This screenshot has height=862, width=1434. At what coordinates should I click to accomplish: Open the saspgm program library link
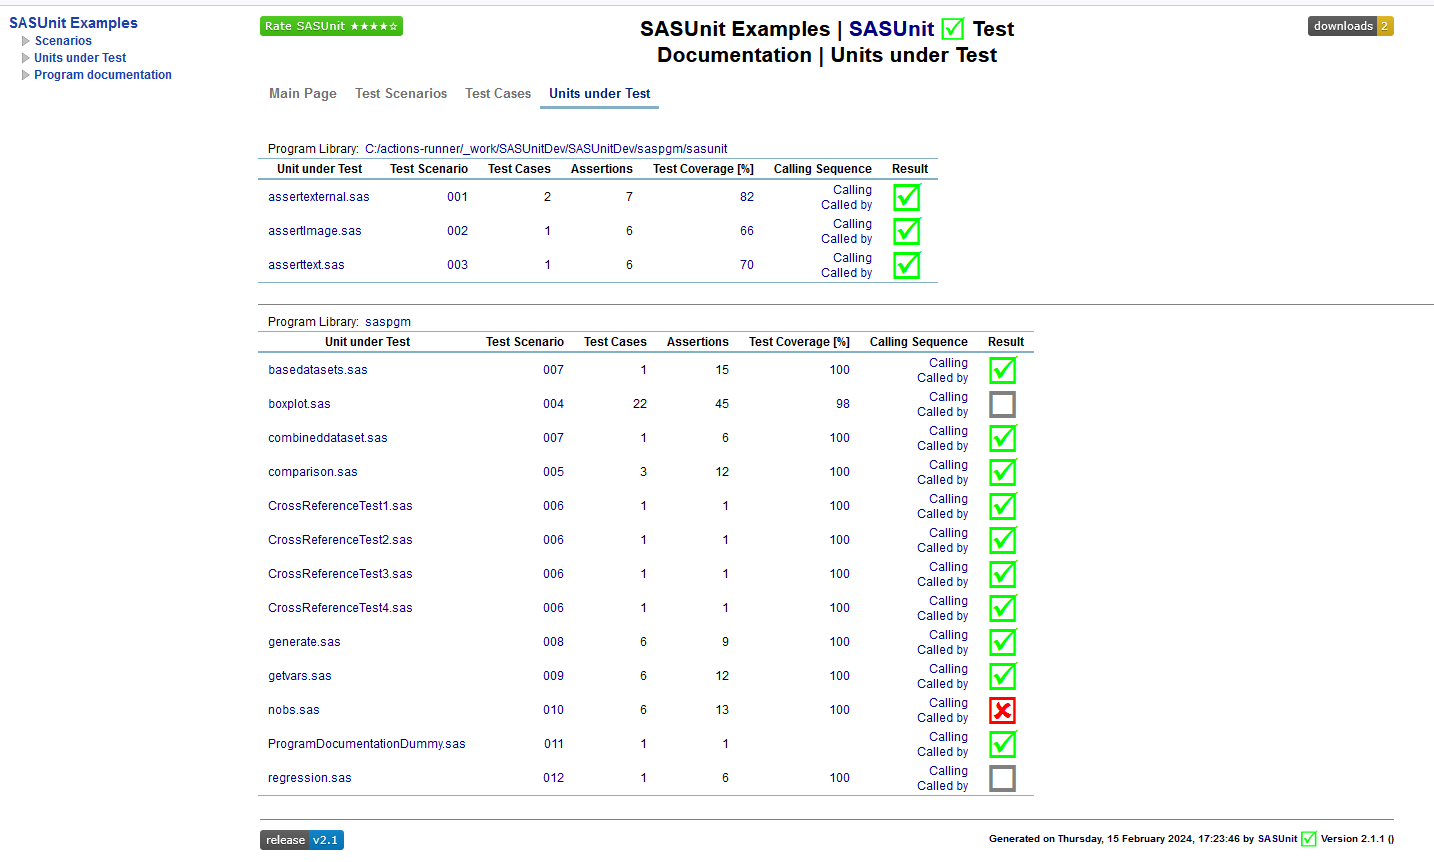pos(388,322)
